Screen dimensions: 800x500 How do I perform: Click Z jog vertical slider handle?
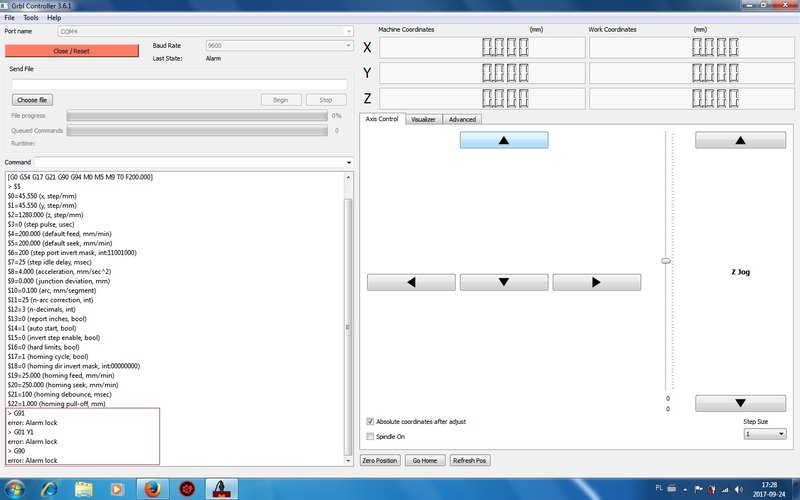click(x=666, y=261)
